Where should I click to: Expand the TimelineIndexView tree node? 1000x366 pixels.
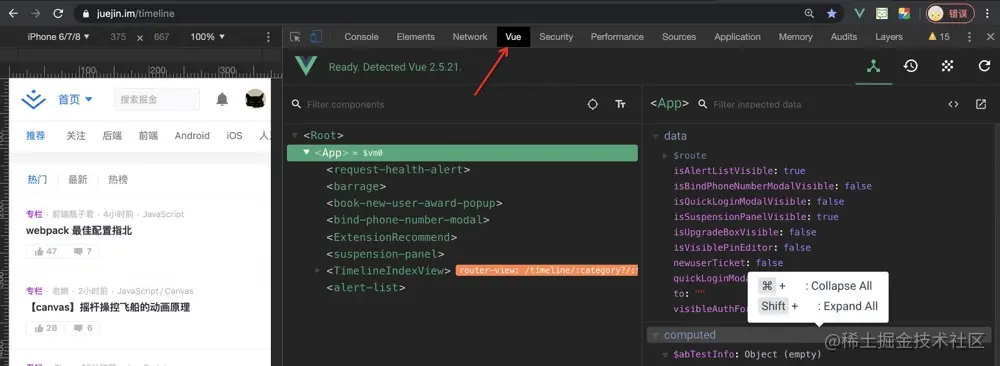click(318, 271)
